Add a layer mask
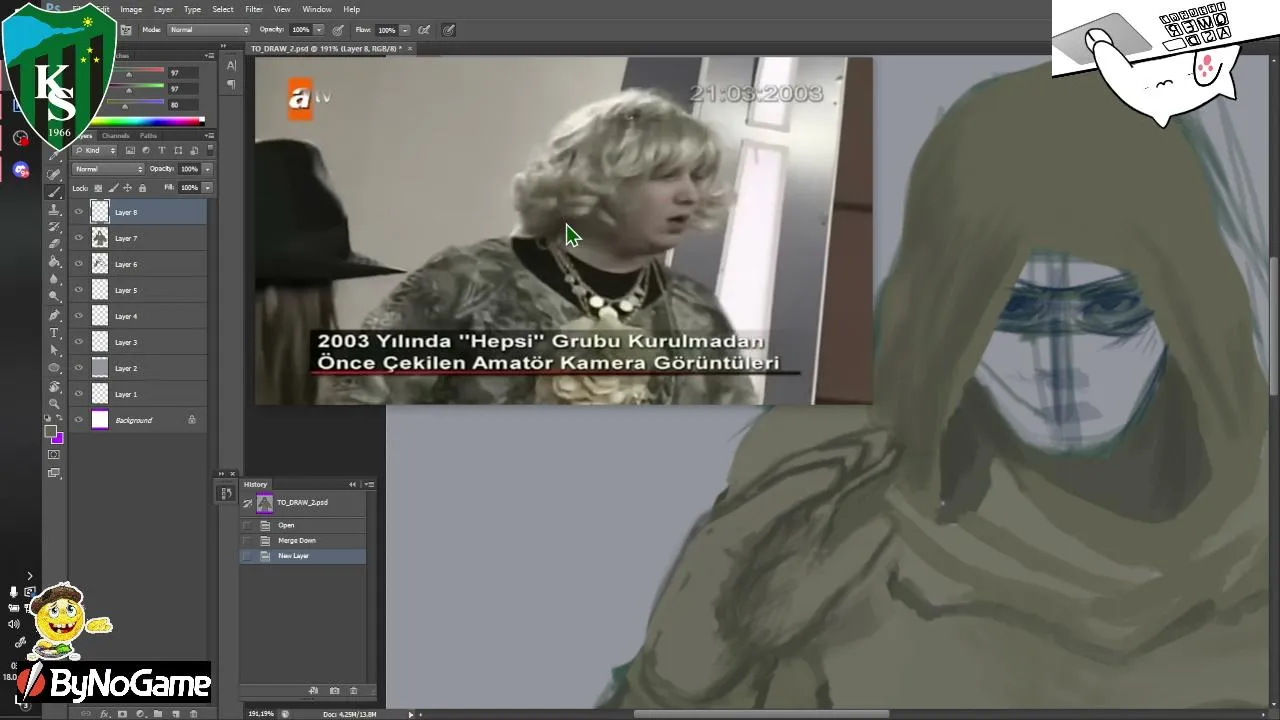 [122, 714]
